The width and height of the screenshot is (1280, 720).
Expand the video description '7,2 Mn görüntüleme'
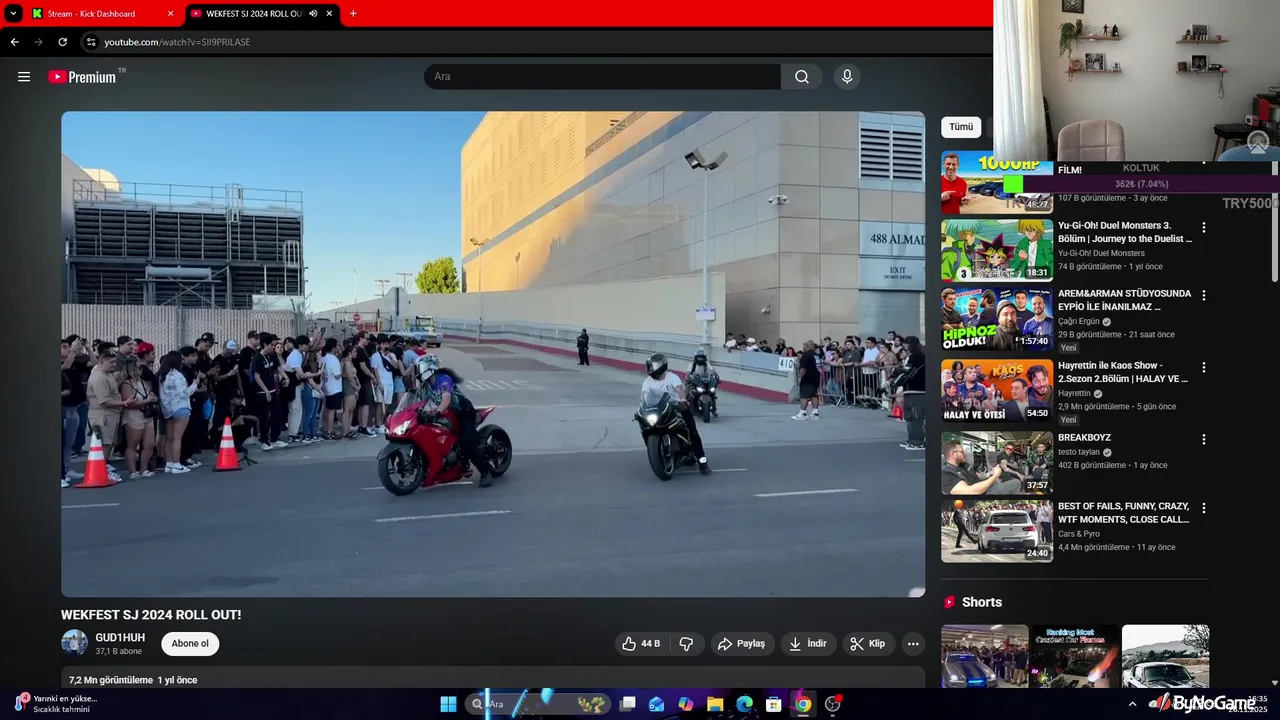pos(493,679)
